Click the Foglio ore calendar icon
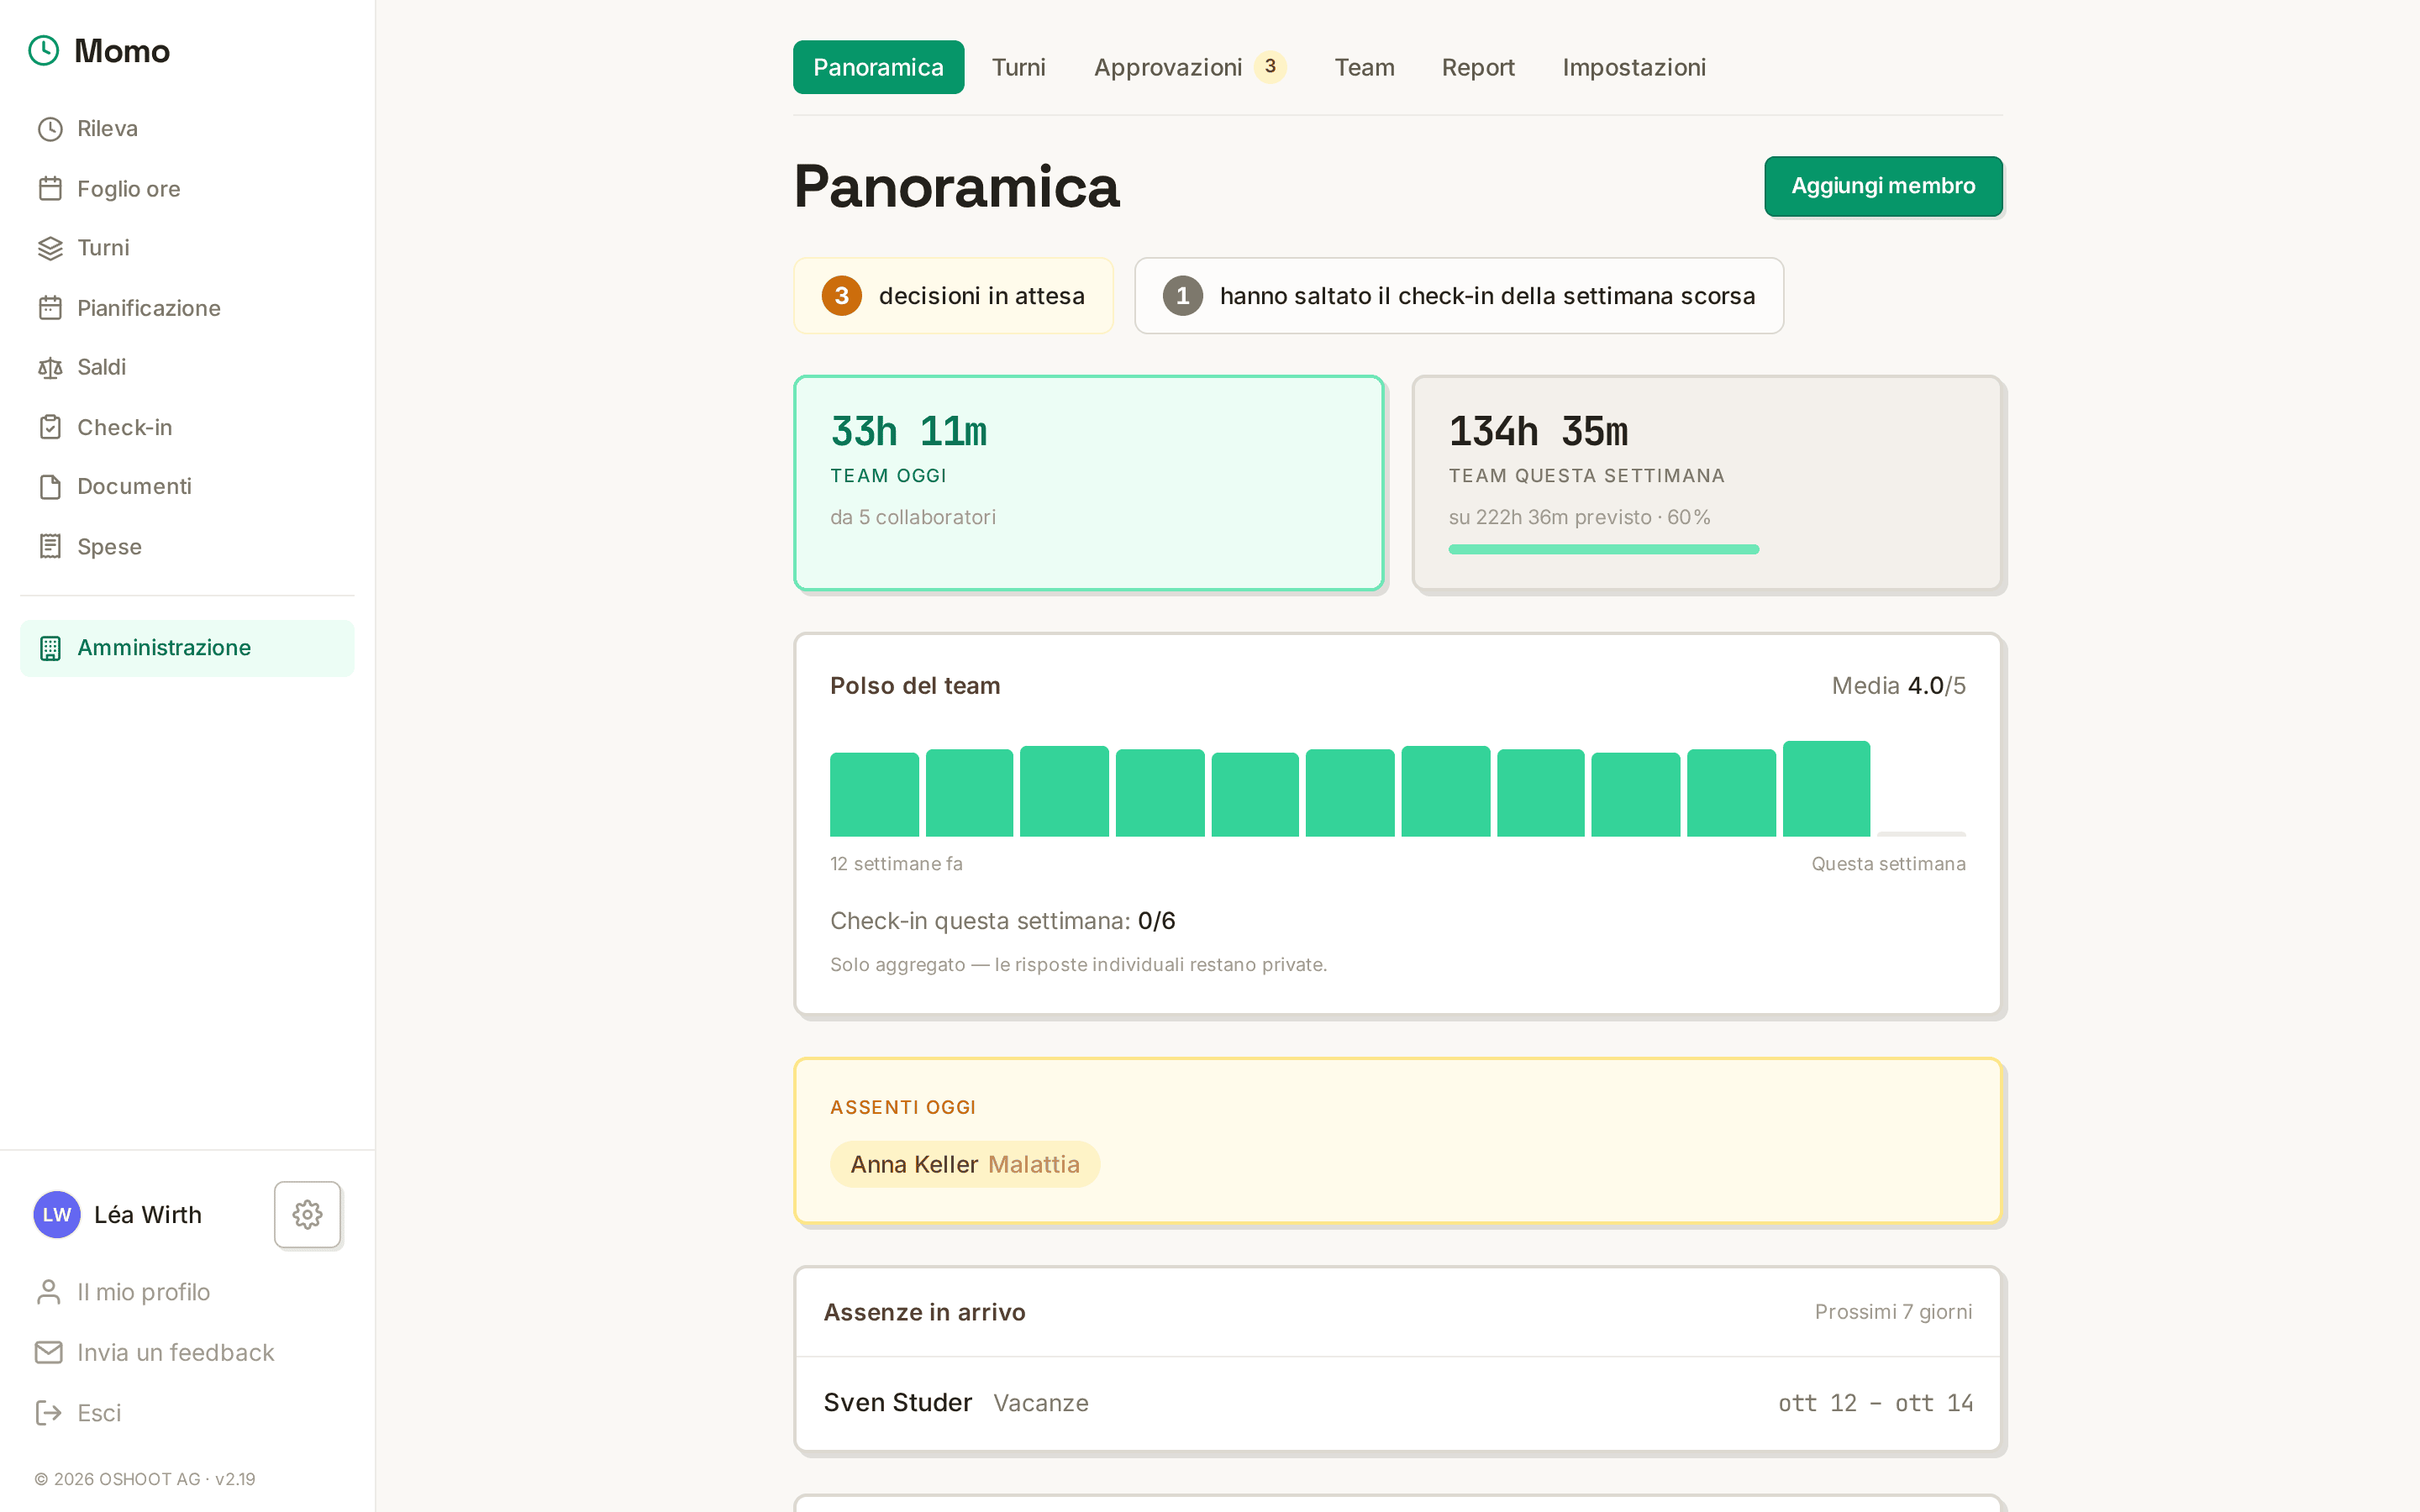2420x1512 pixels. (50, 189)
